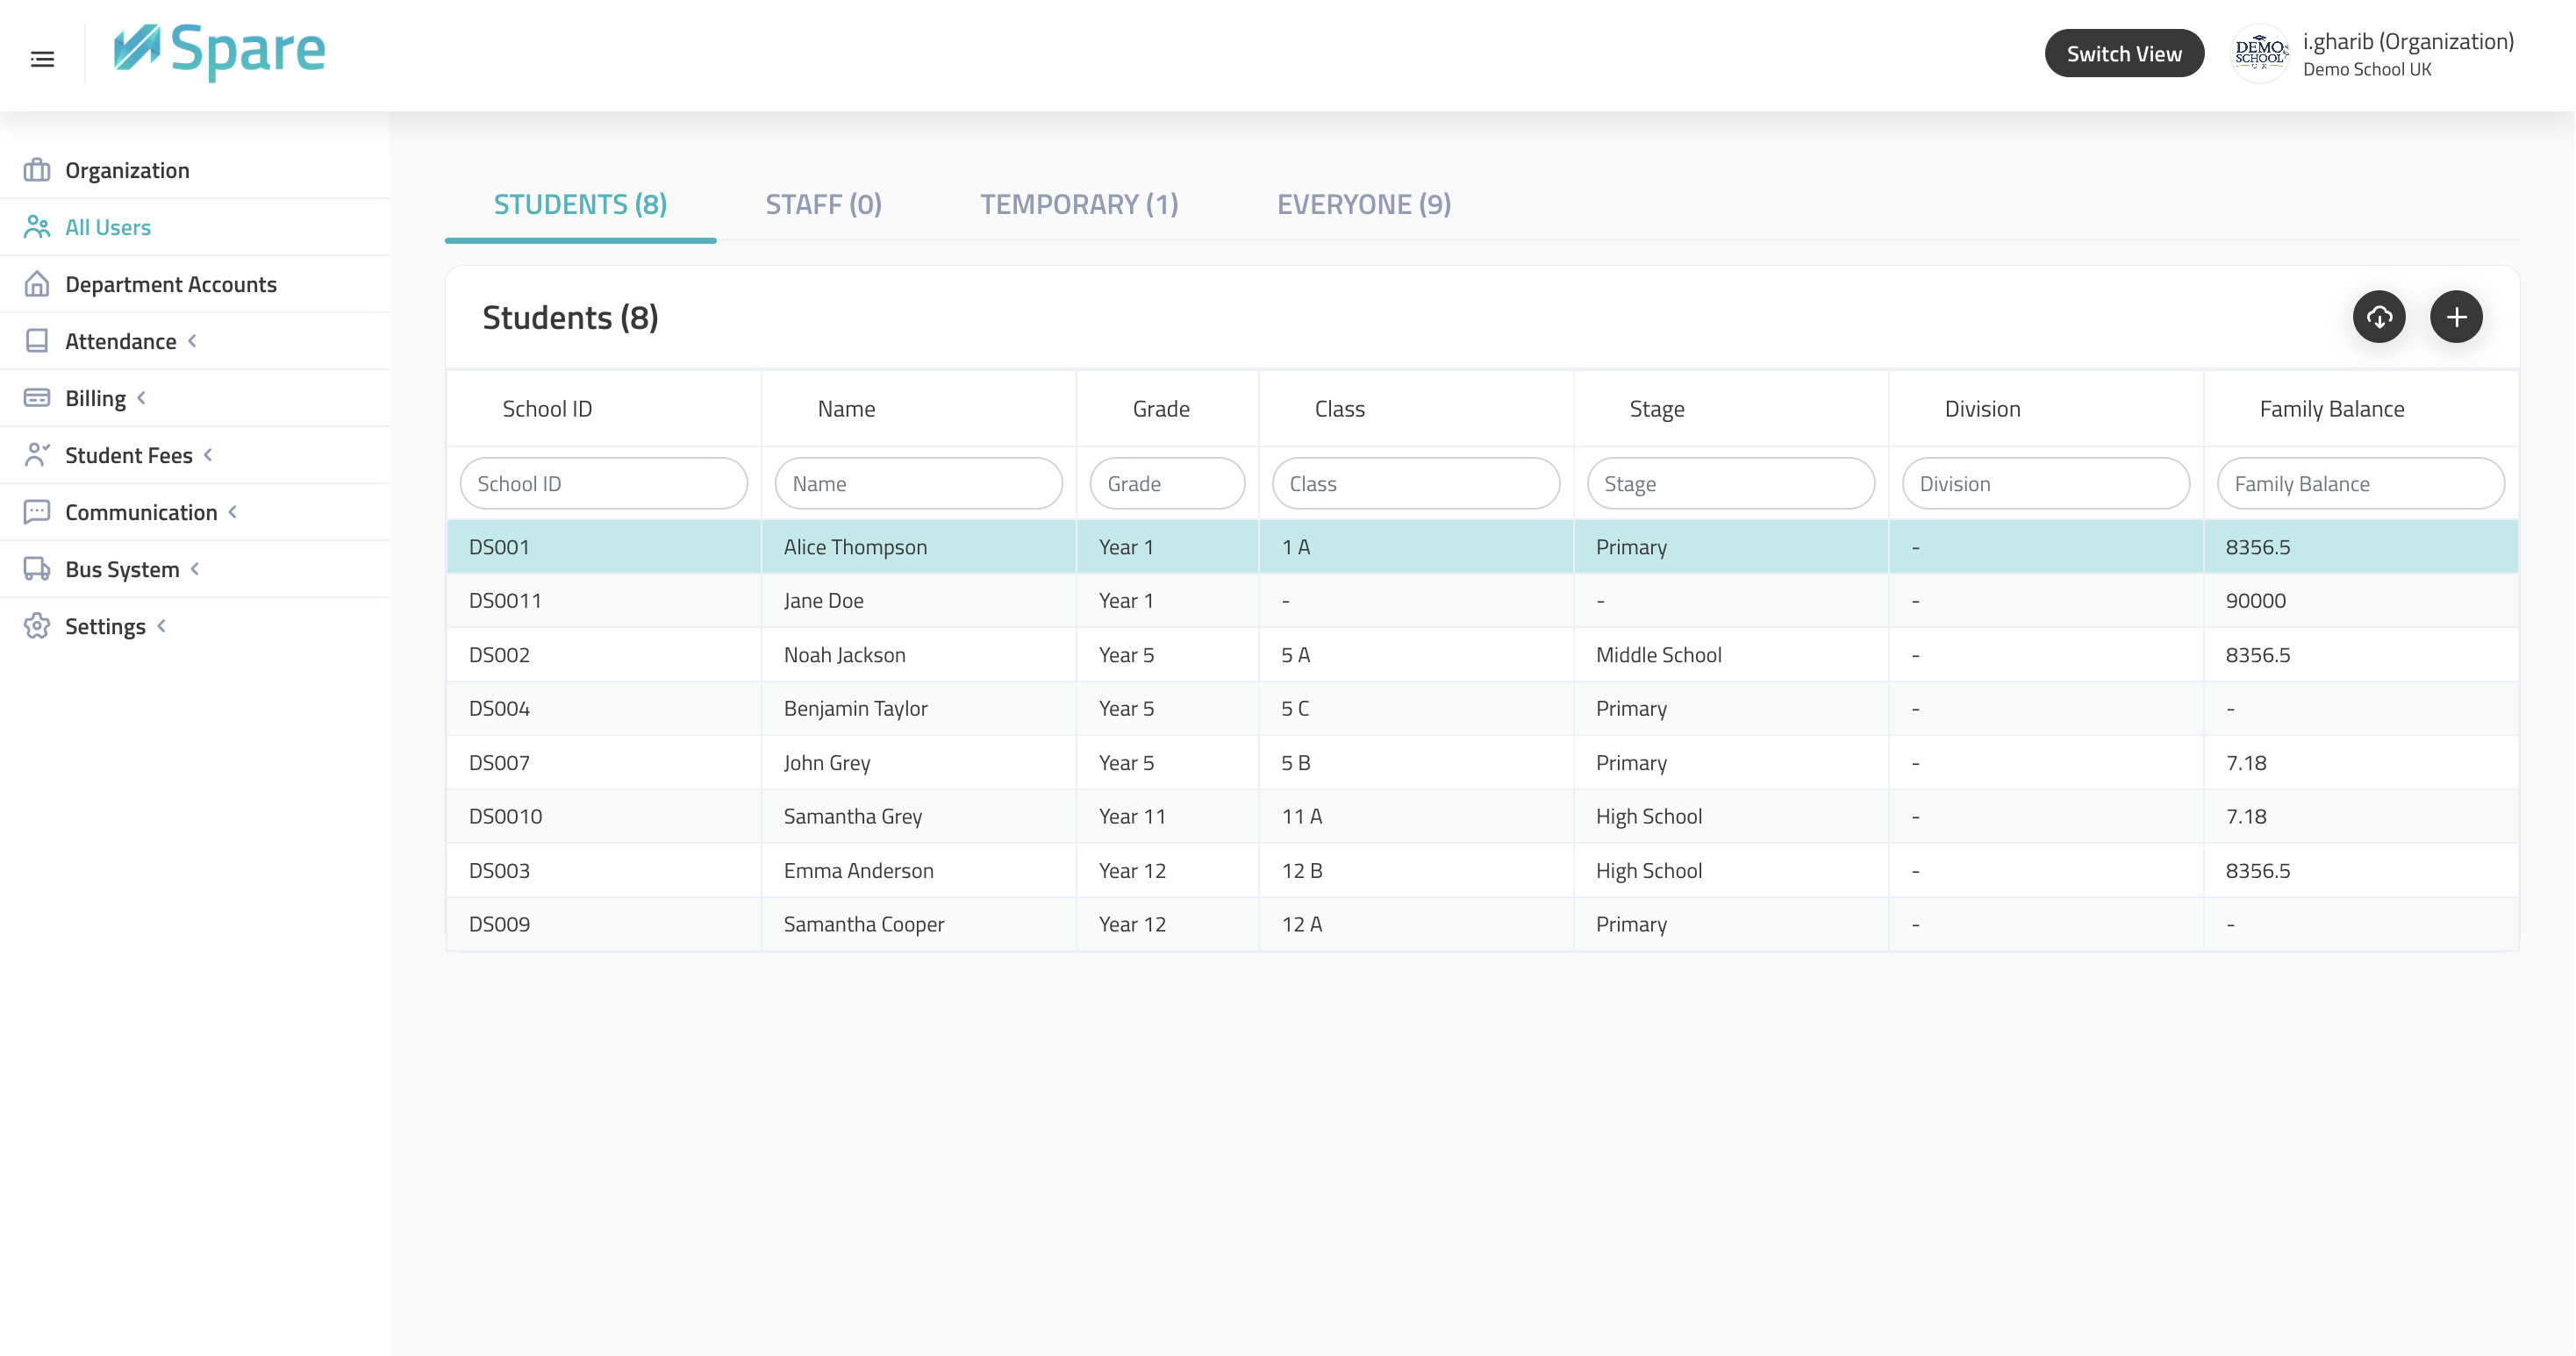Expand the Billing submenu chevron
Viewport: 2576px width, 1356px height.
pos(141,398)
